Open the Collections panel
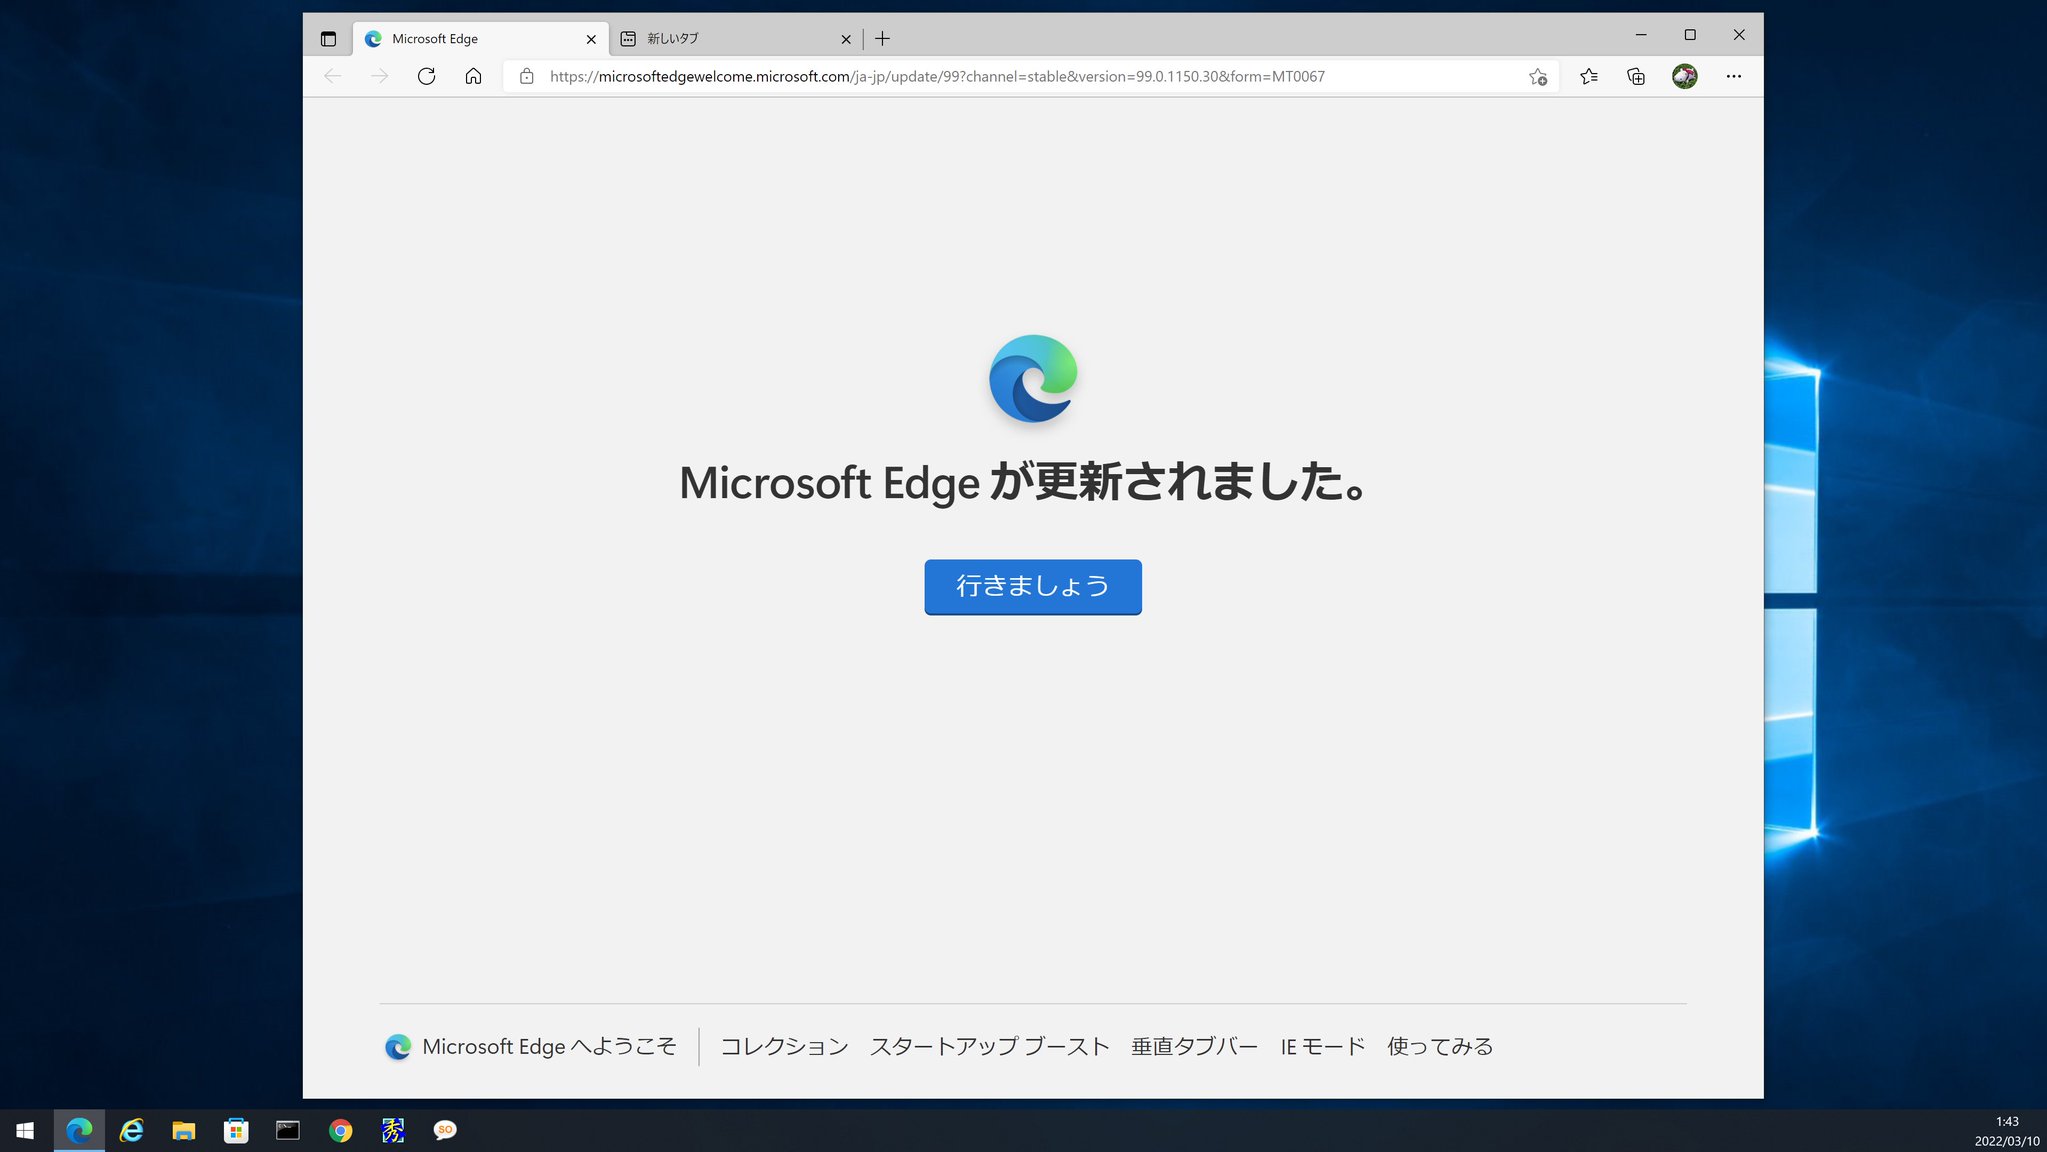 point(1636,76)
